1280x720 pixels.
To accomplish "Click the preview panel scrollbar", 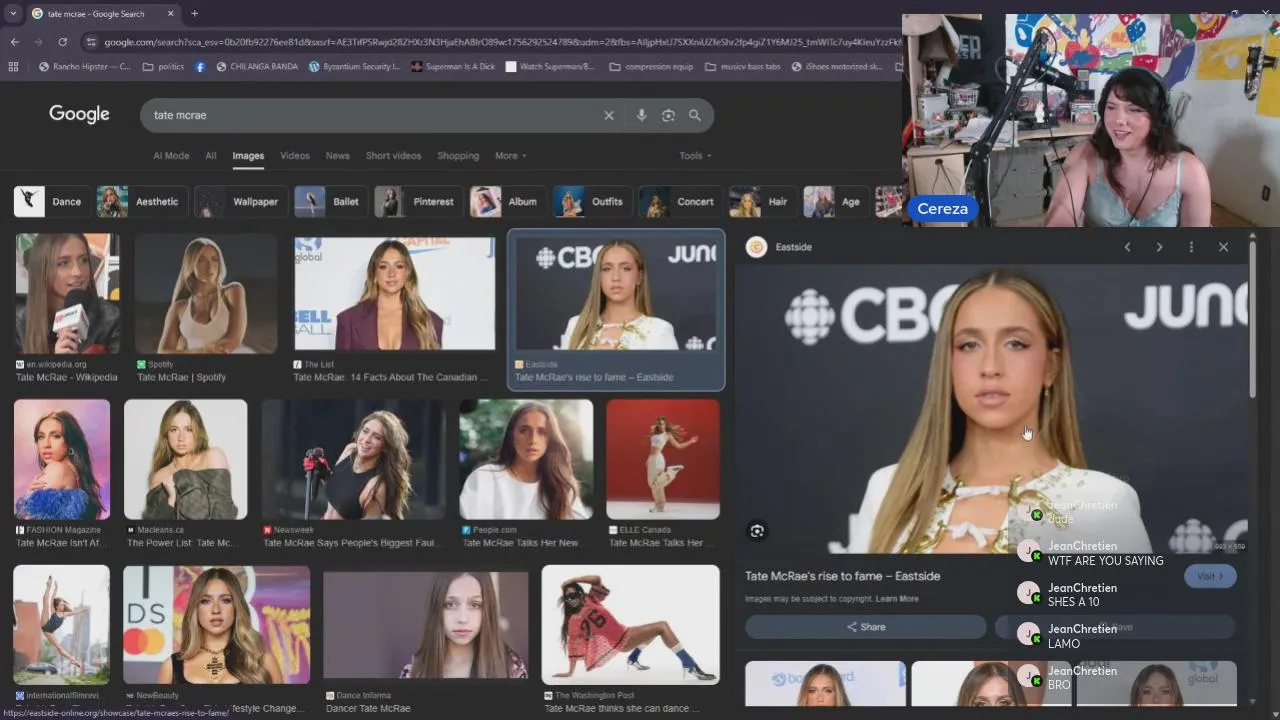I will click(x=1253, y=320).
